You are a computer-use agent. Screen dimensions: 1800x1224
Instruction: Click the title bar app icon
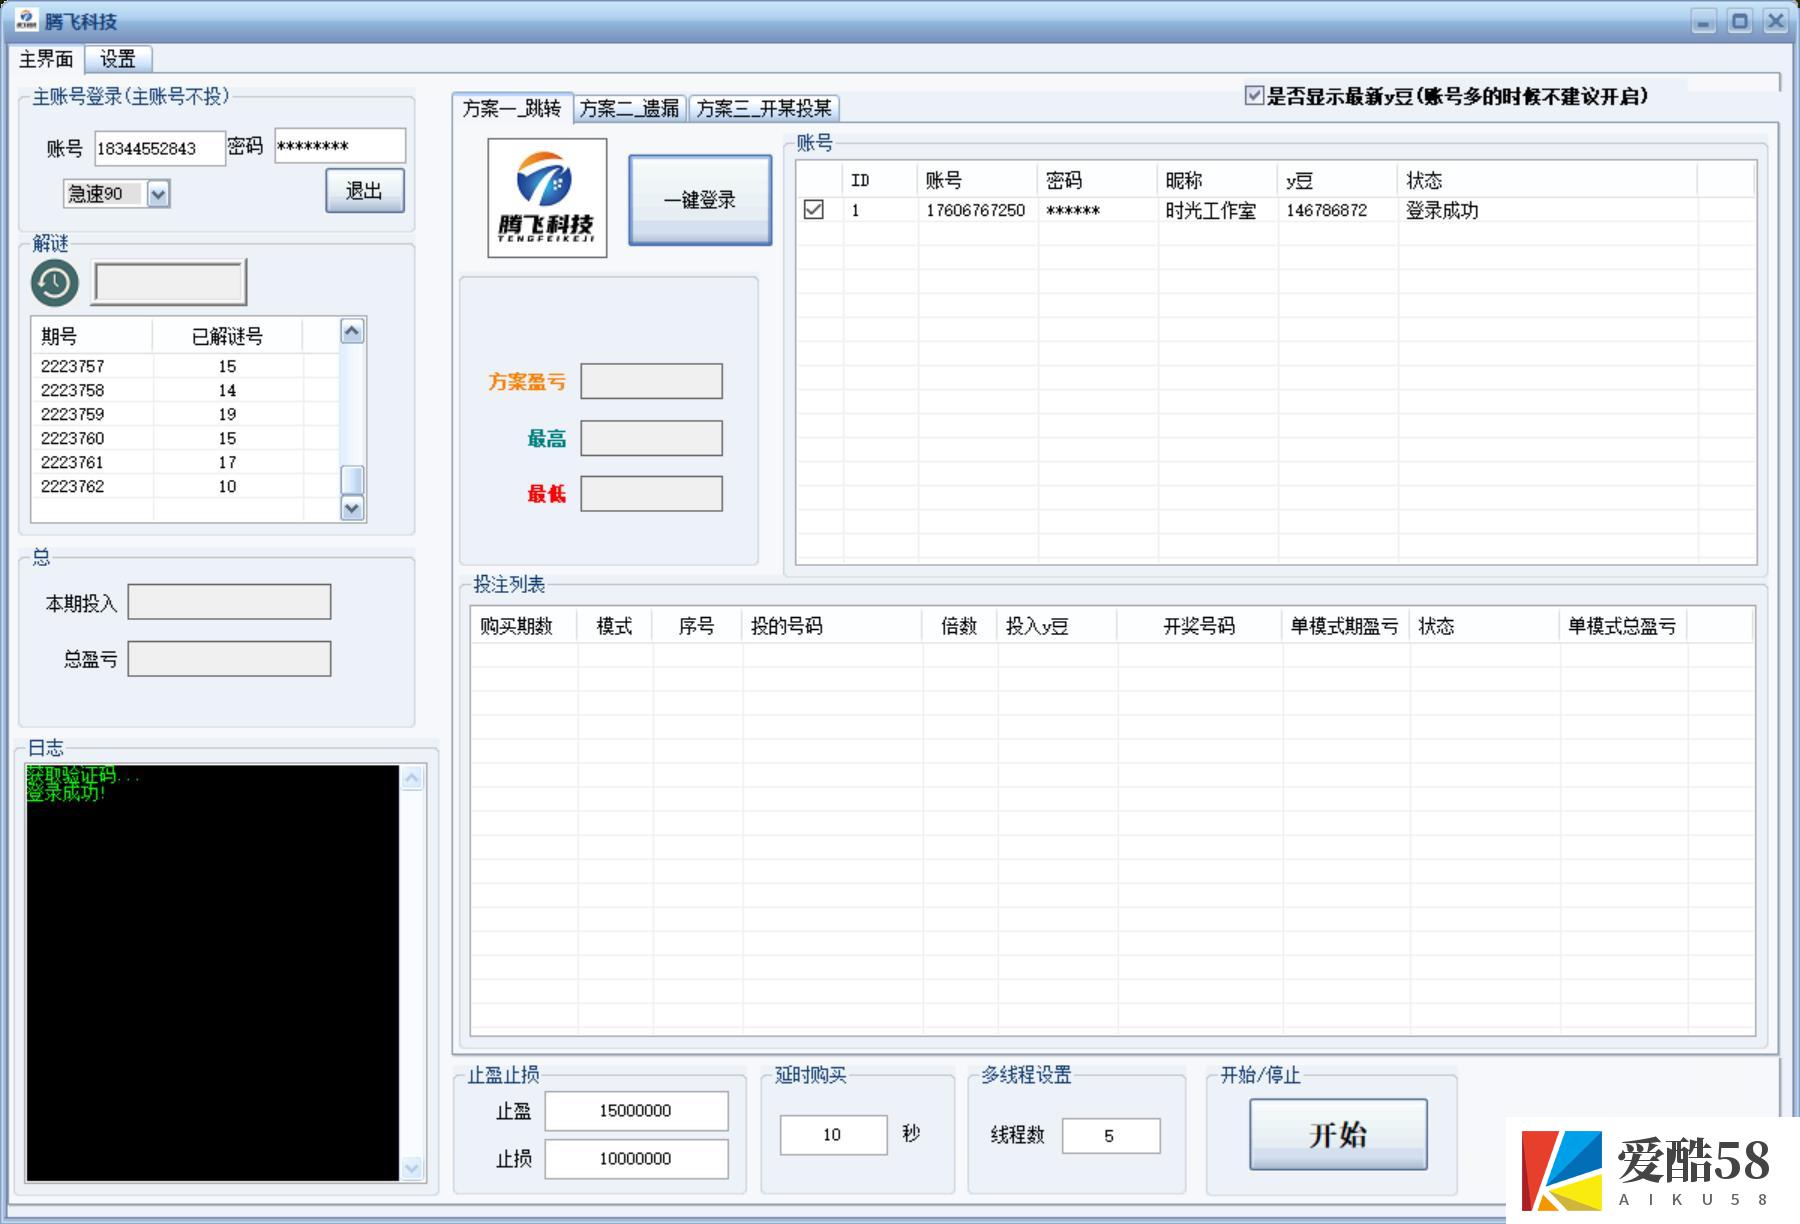(x=27, y=20)
